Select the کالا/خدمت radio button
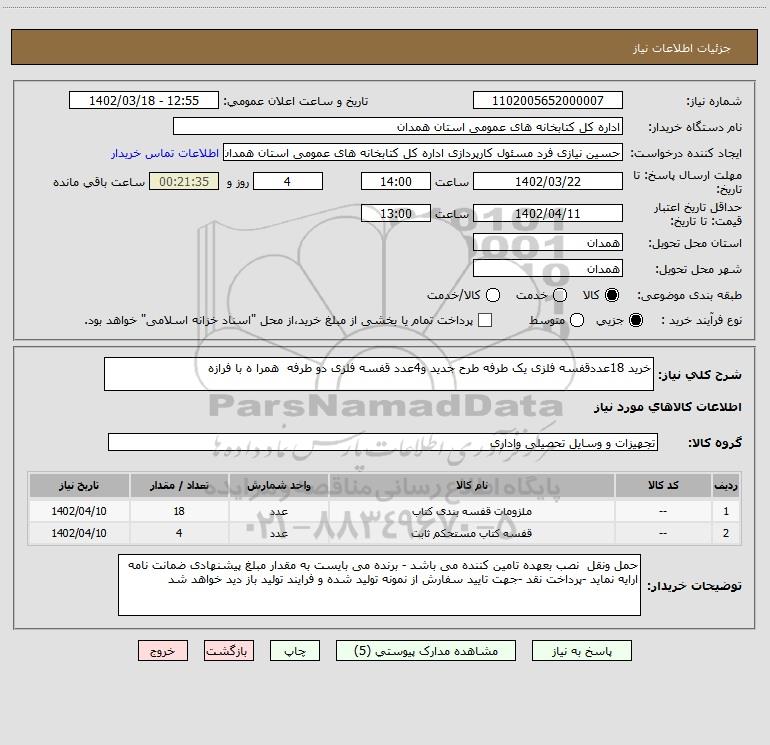The height and width of the screenshot is (745, 770). [493, 295]
